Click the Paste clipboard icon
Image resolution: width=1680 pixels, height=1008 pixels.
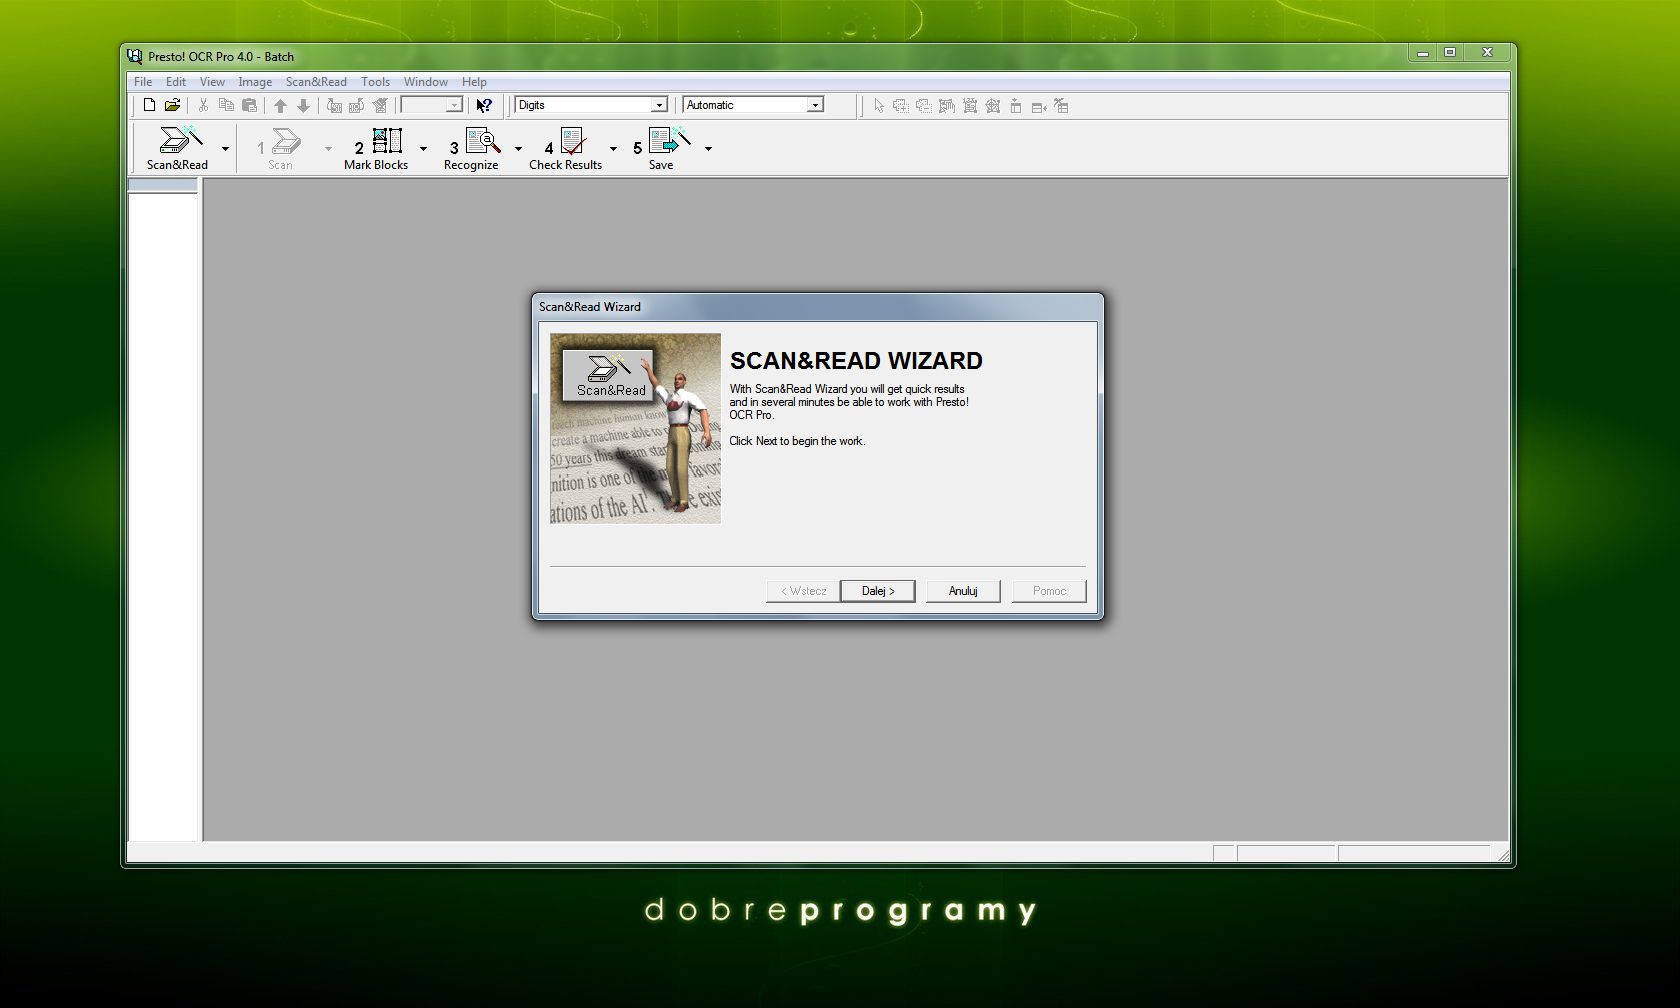click(x=250, y=105)
